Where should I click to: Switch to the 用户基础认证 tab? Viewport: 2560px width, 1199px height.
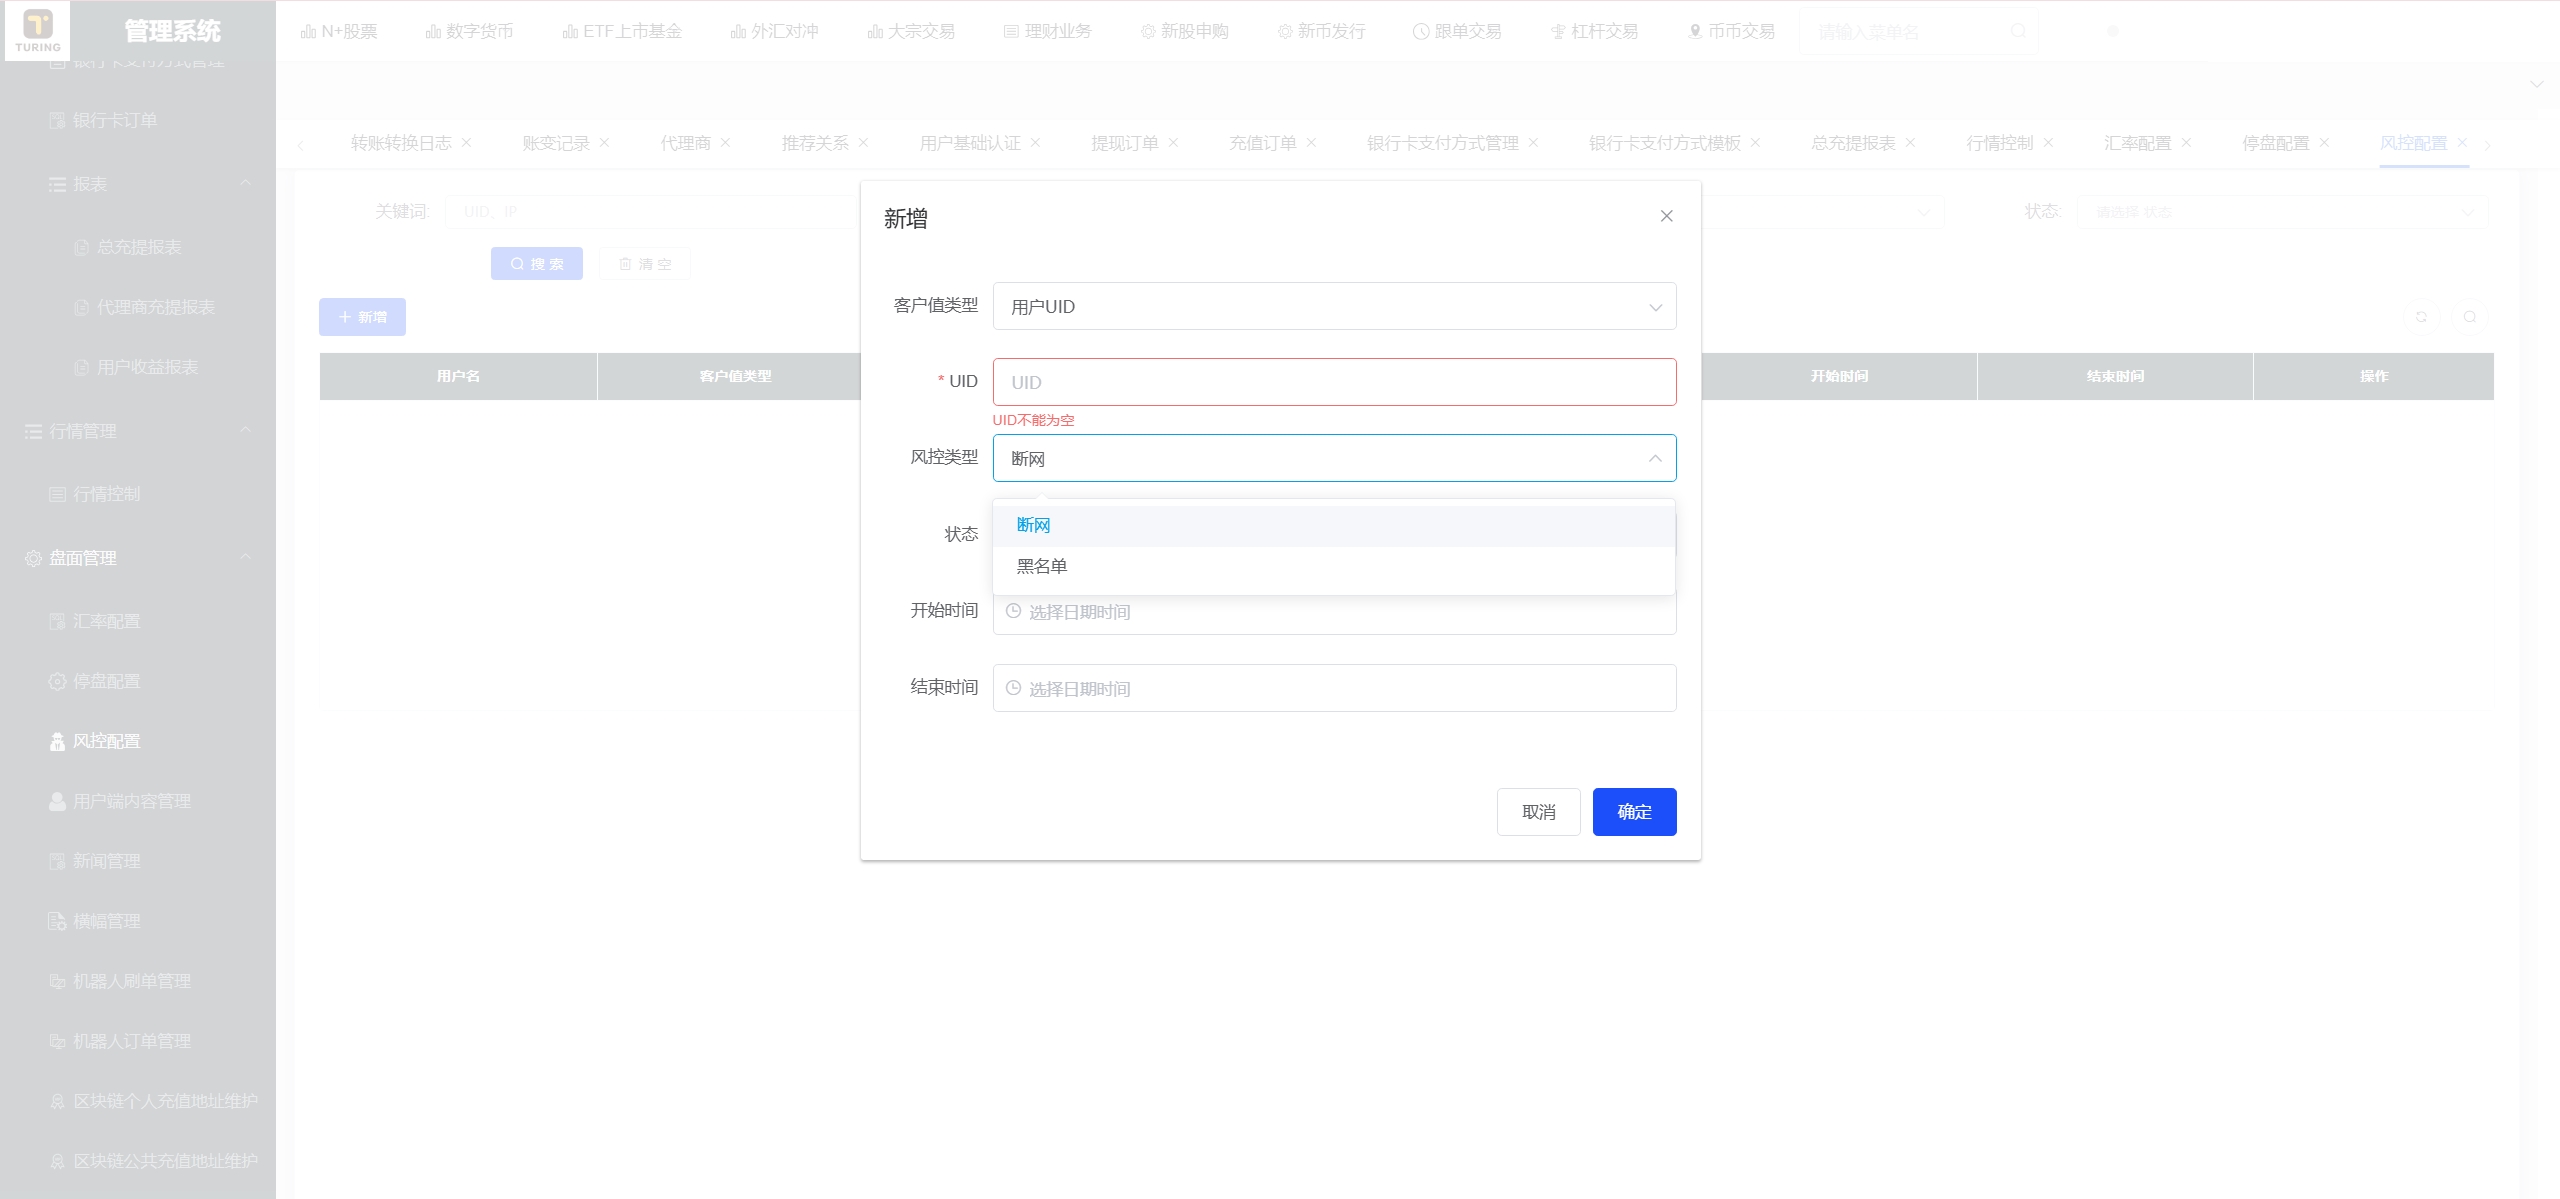970,143
